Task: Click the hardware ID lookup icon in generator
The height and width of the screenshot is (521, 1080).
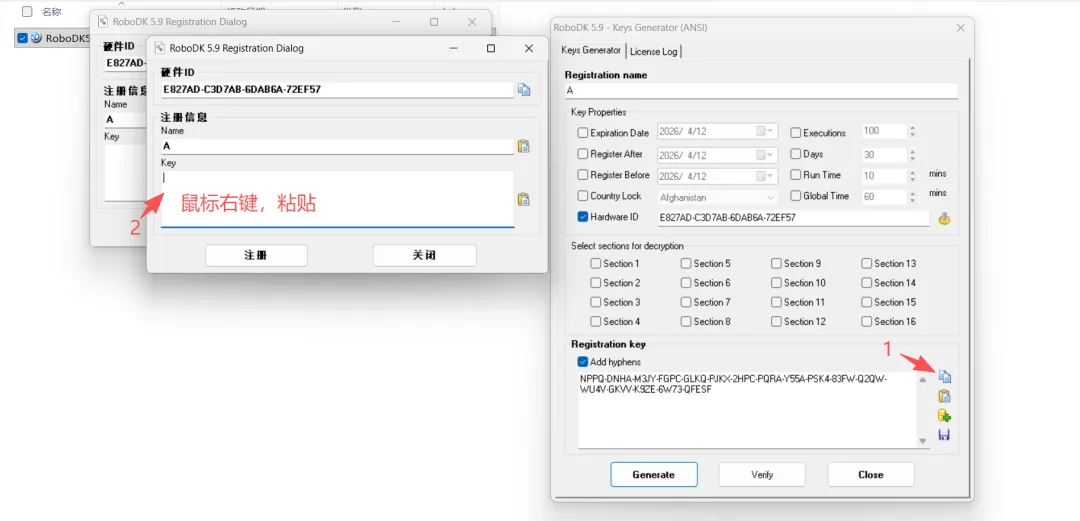Action: [944, 218]
